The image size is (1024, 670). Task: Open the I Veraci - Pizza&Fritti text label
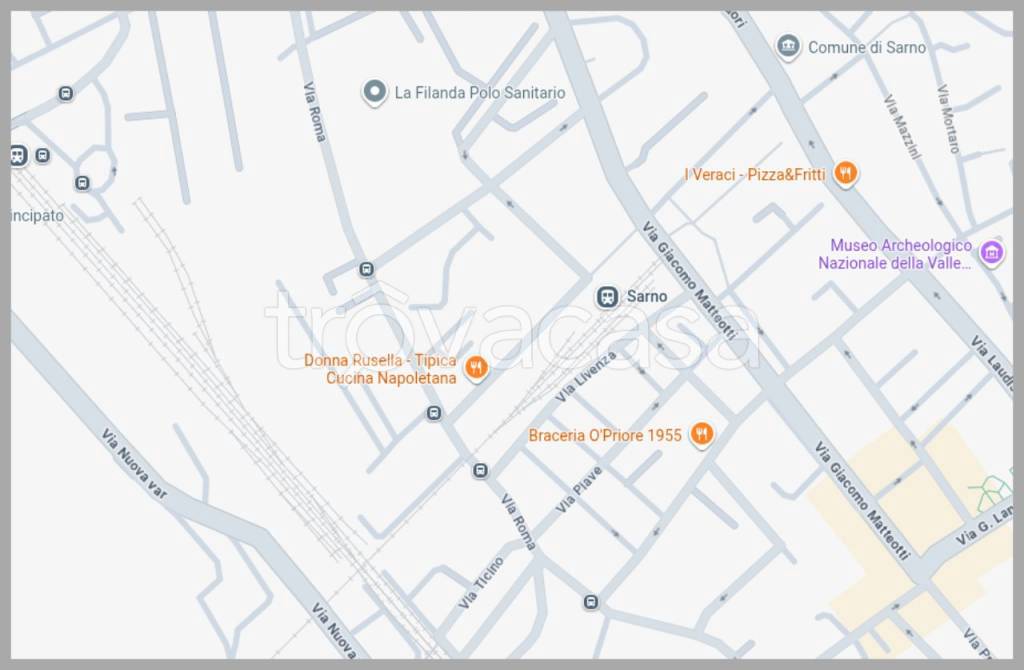[x=755, y=175]
